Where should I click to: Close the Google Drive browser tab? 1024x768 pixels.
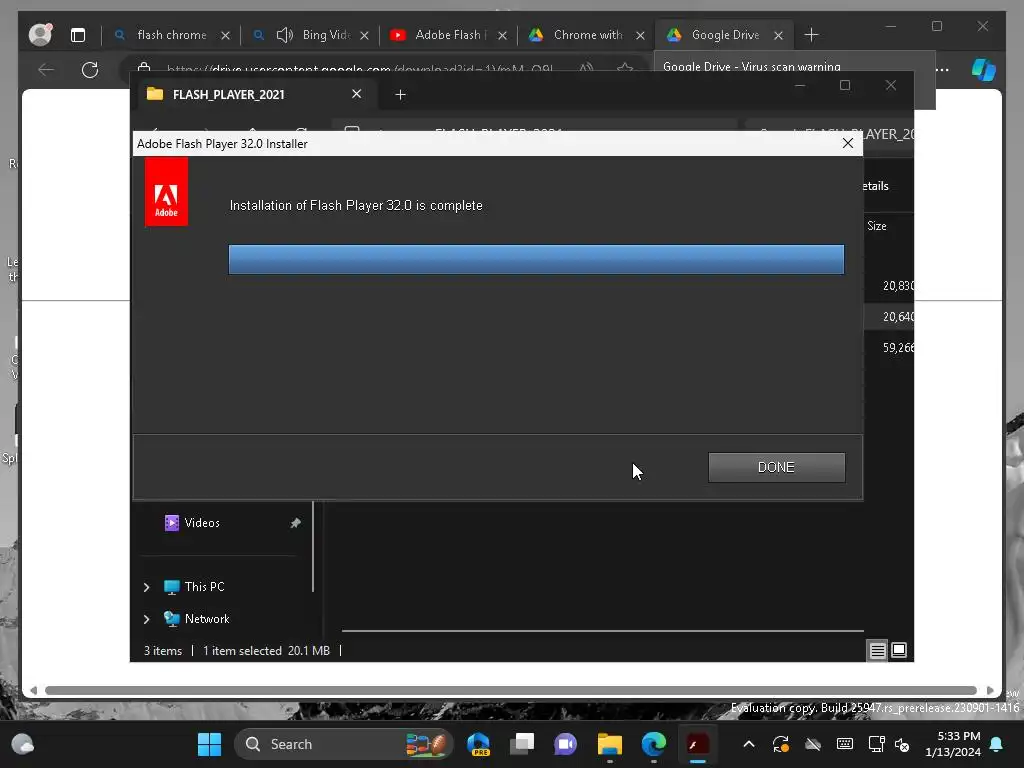point(778,35)
